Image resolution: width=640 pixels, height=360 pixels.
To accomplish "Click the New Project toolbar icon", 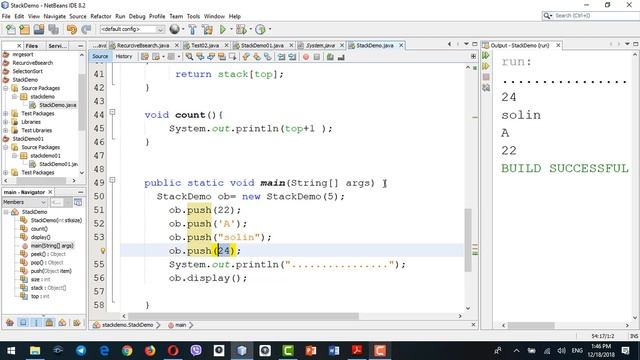I will pos(25,29).
